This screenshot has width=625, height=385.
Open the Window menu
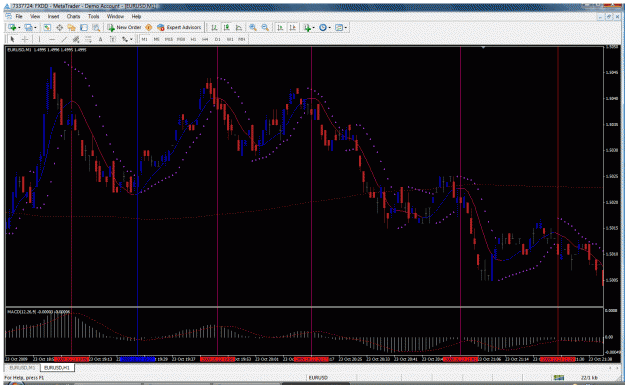[115, 16]
